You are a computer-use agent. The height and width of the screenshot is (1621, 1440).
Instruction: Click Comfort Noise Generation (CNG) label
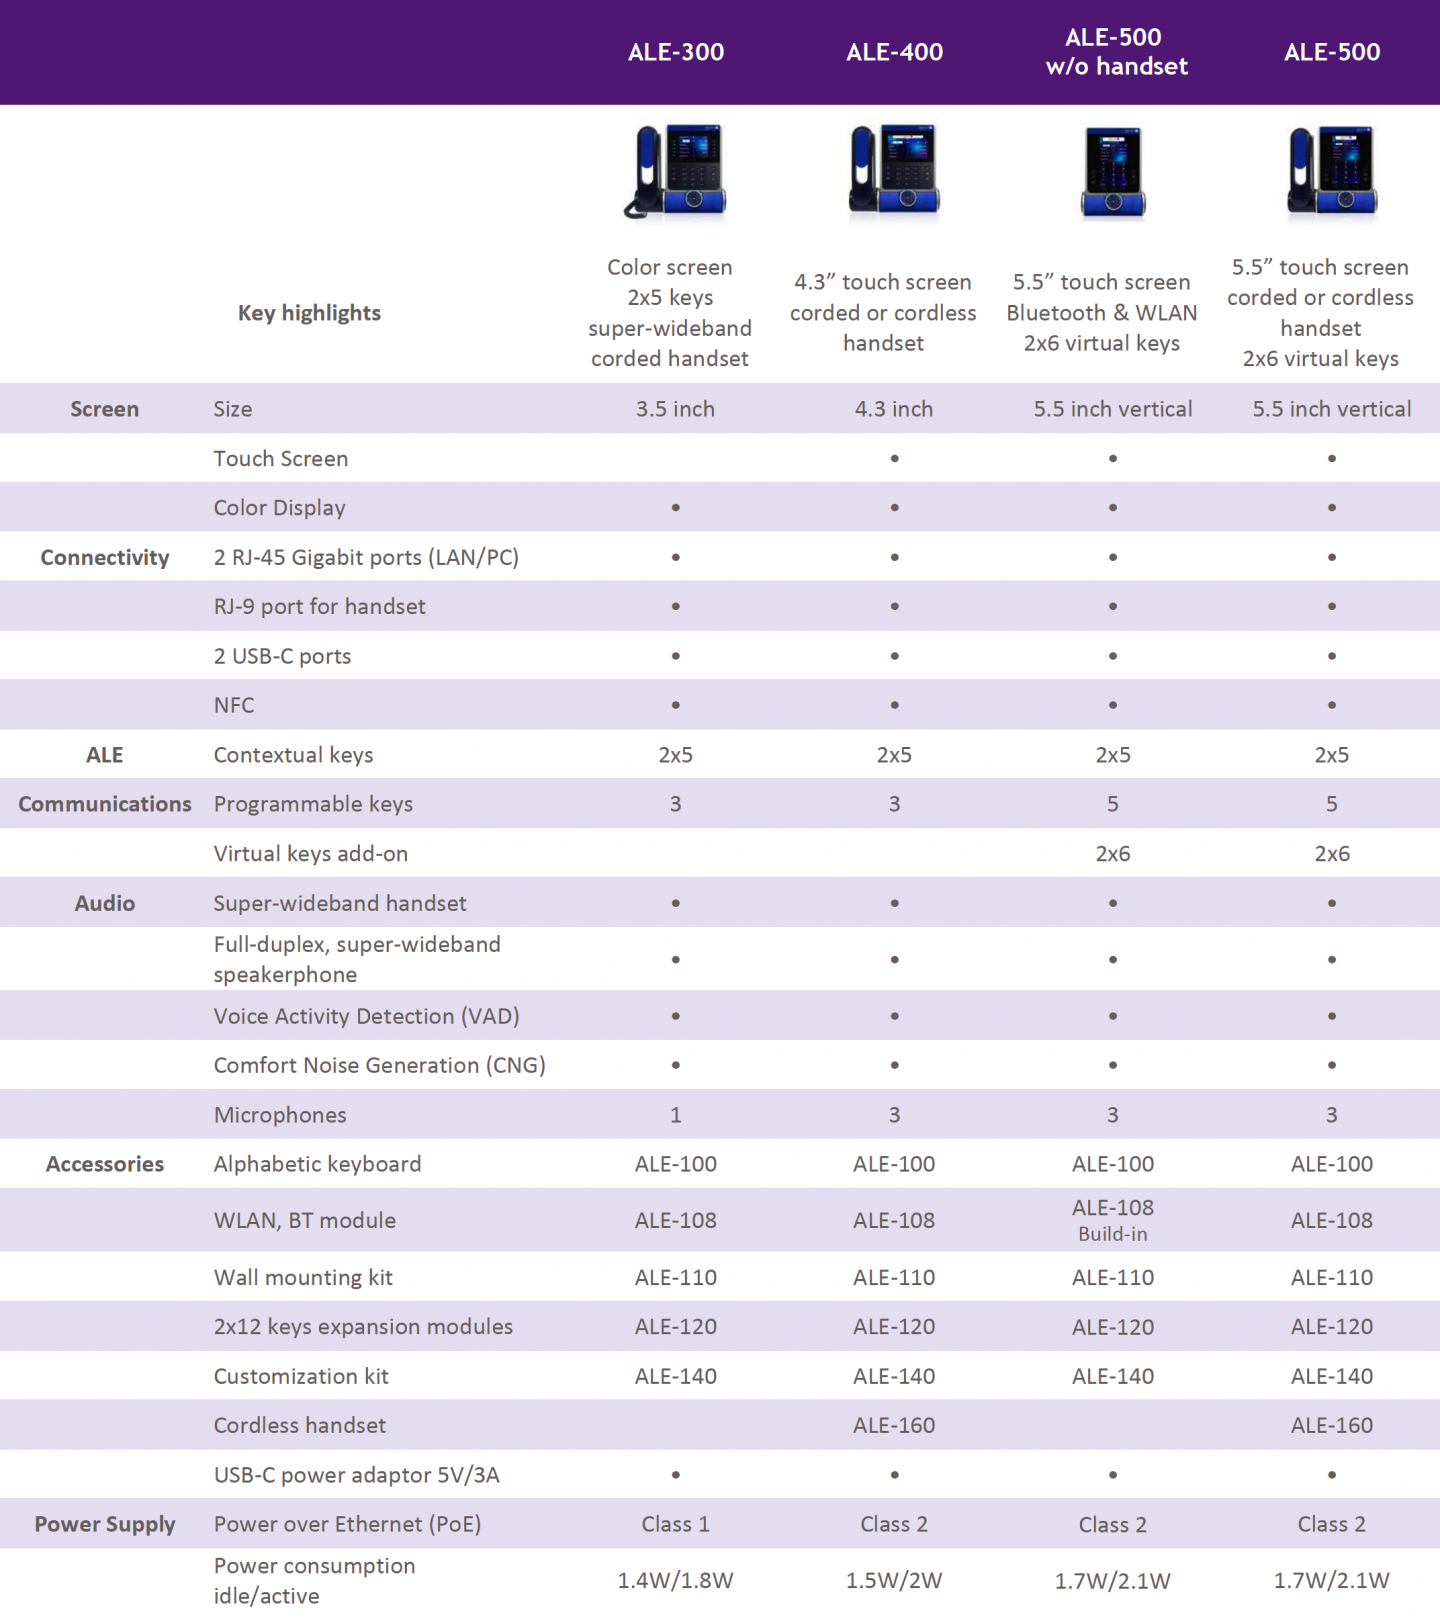click(379, 1065)
